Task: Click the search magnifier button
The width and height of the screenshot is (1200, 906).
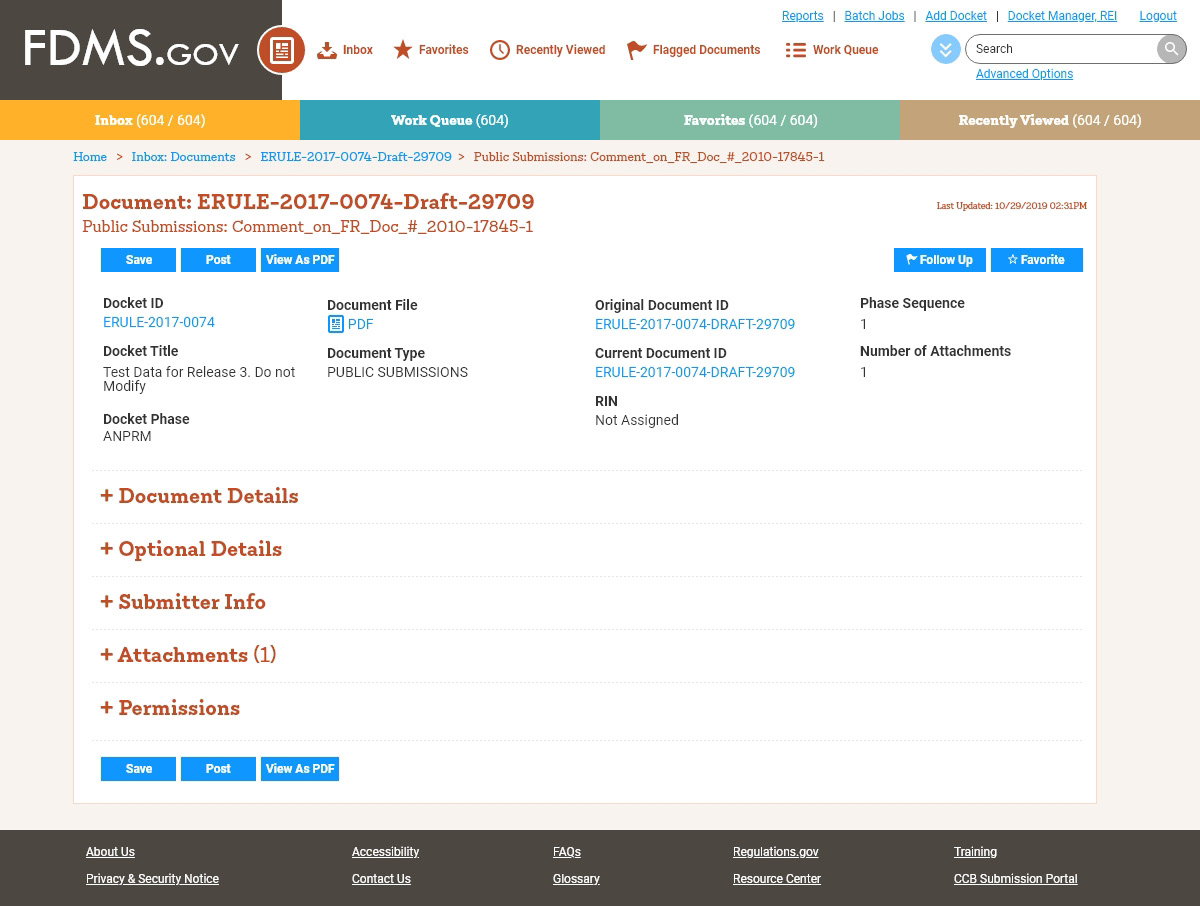Action: [x=1171, y=49]
